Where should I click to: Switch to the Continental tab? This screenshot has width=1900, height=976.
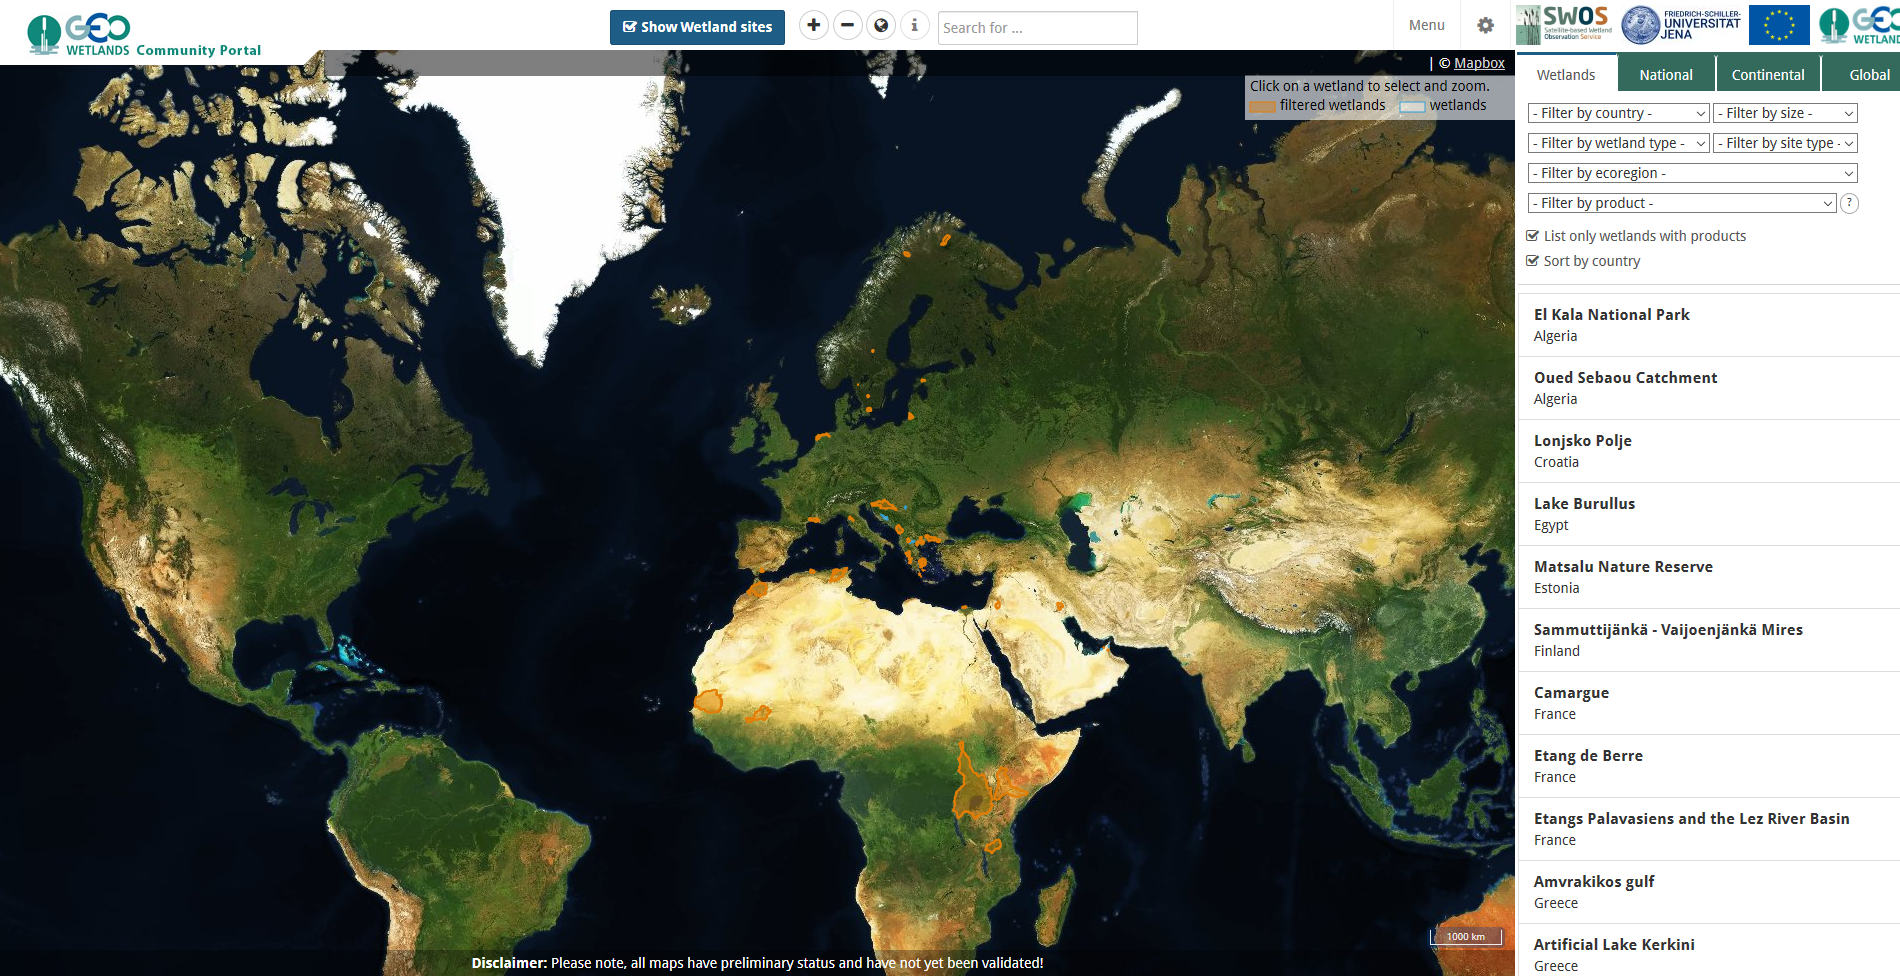[x=1768, y=75]
